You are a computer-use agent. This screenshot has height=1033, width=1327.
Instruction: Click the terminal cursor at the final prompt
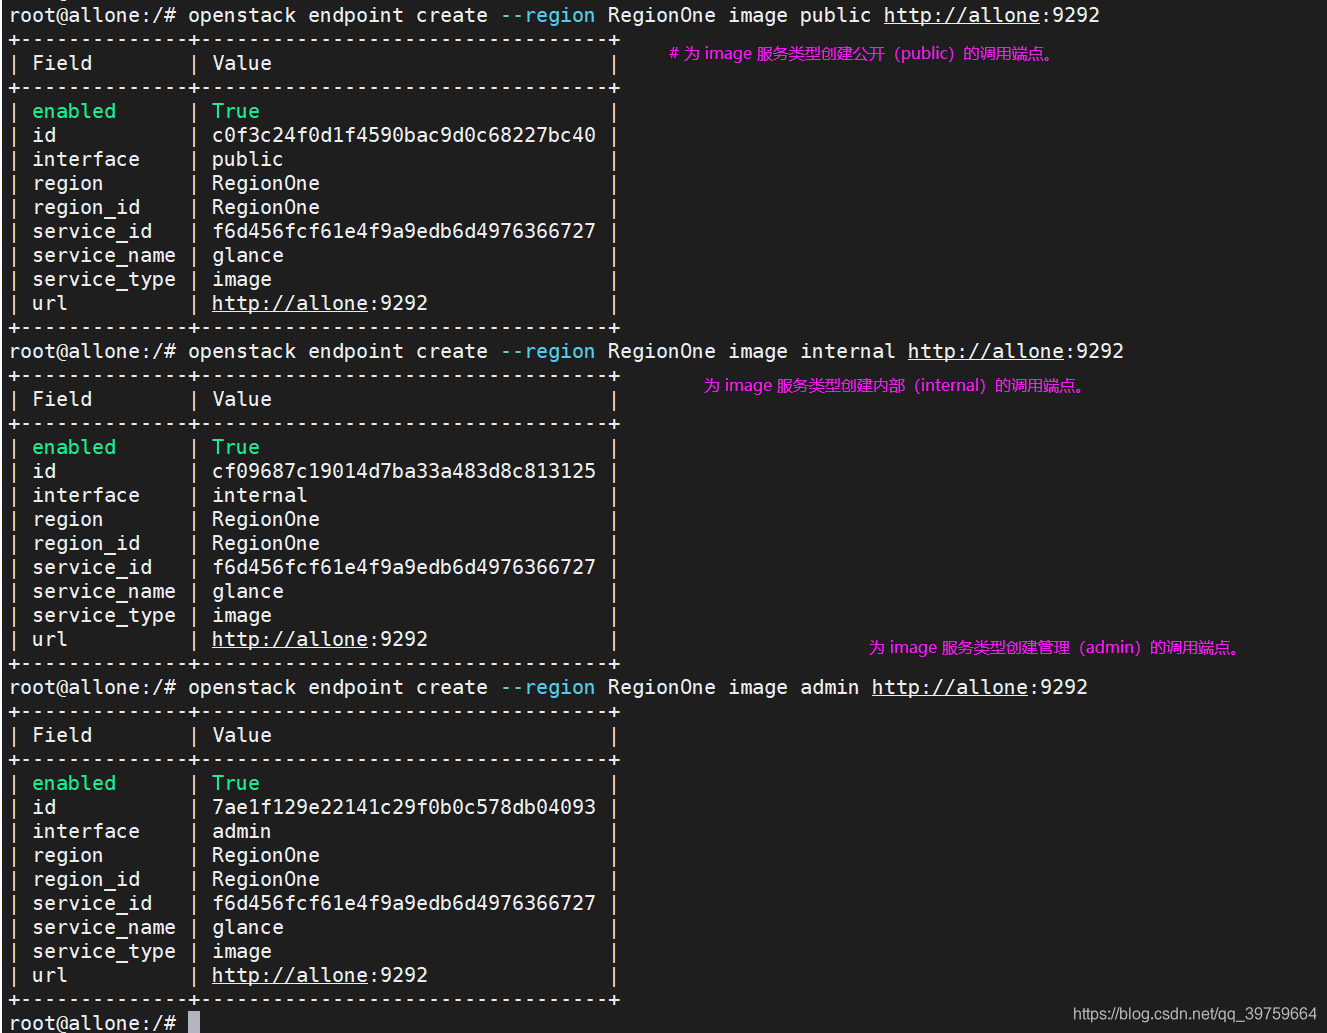click(194, 1022)
